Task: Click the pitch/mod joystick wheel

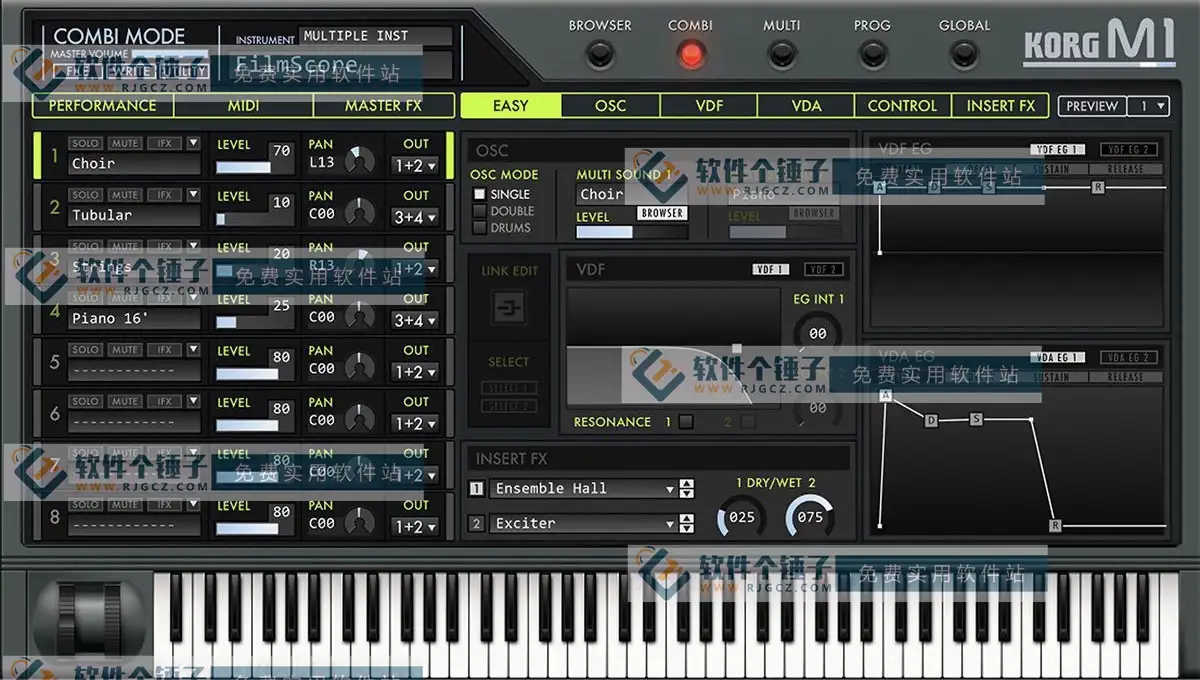Action: (90, 620)
